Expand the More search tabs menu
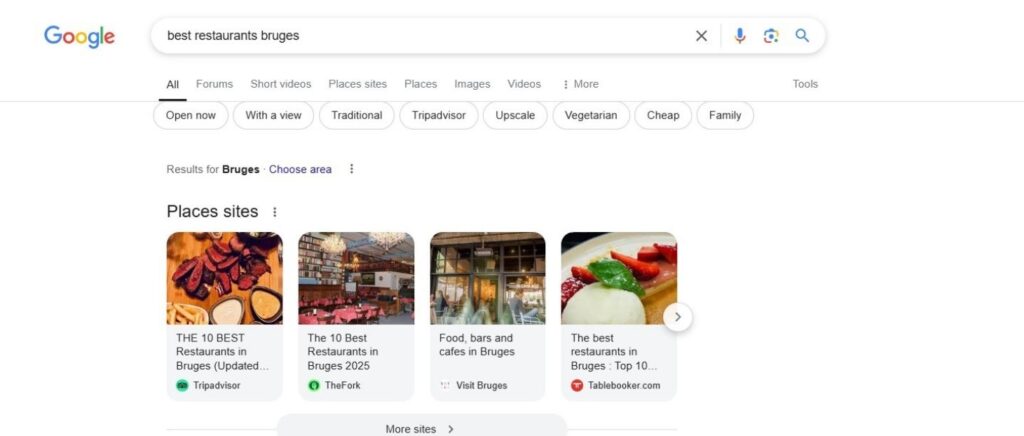 pos(580,84)
